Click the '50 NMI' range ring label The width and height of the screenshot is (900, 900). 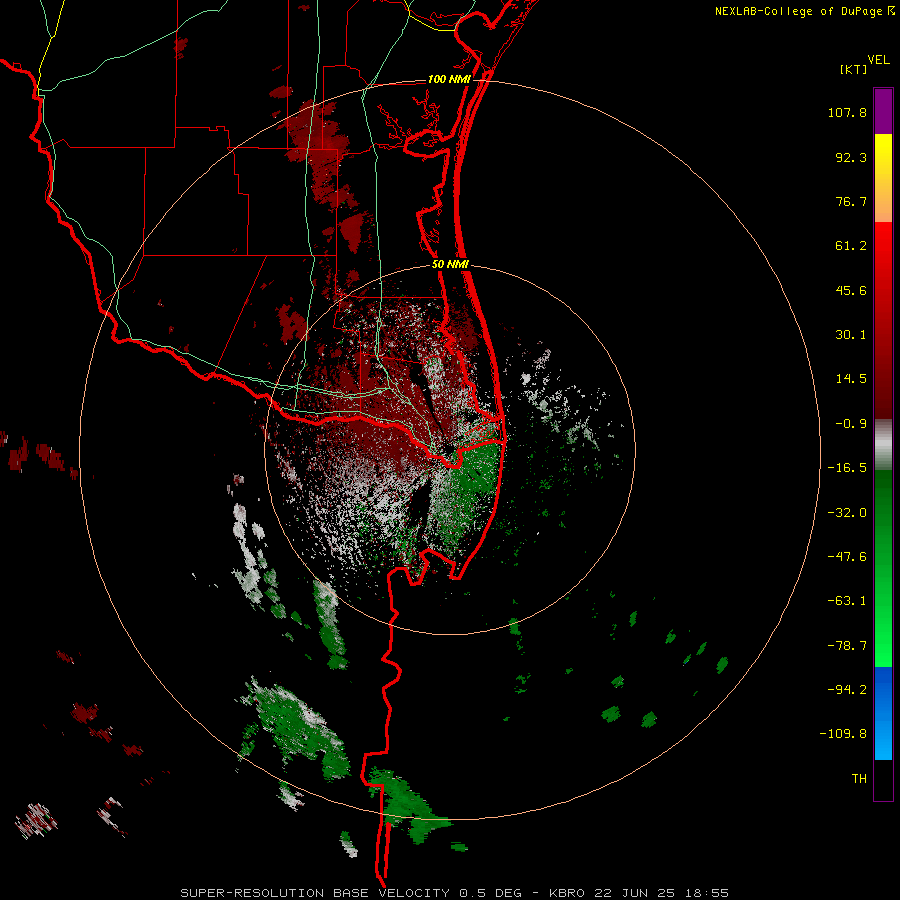[x=450, y=265]
